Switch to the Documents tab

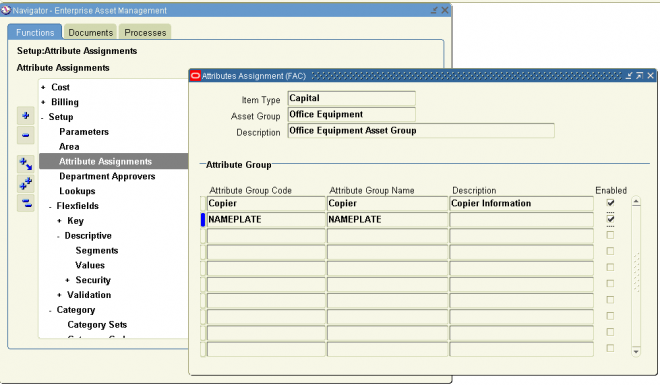(90, 32)
